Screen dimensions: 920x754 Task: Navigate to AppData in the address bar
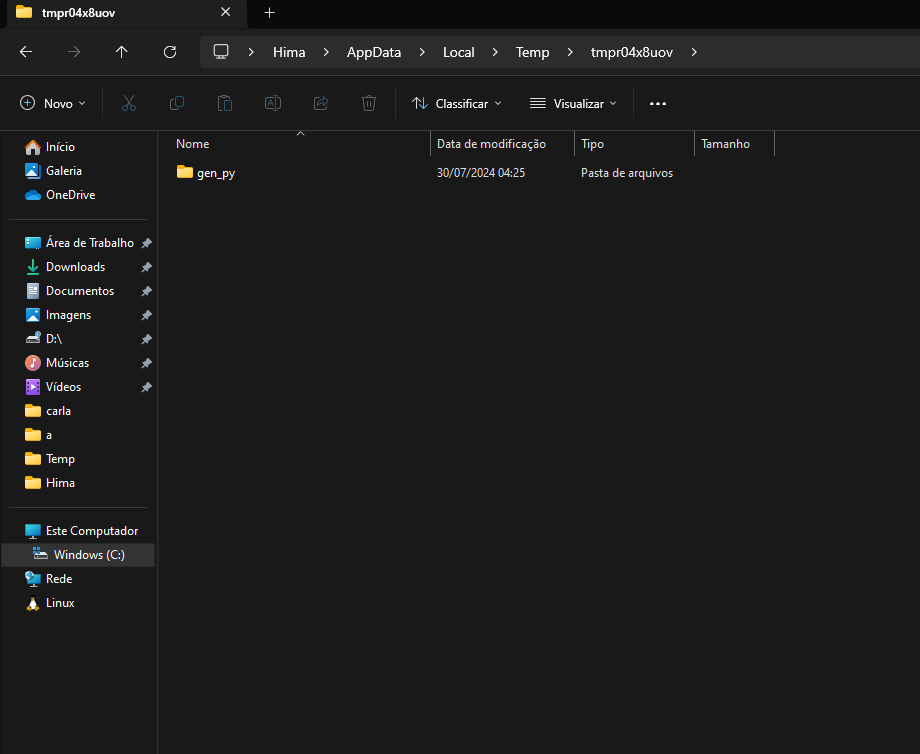pos(374,52)
